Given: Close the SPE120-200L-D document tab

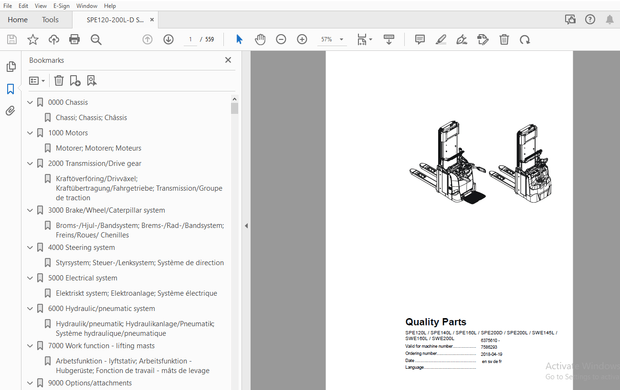Looking at the screenshot, I should [x=152, y=20].
